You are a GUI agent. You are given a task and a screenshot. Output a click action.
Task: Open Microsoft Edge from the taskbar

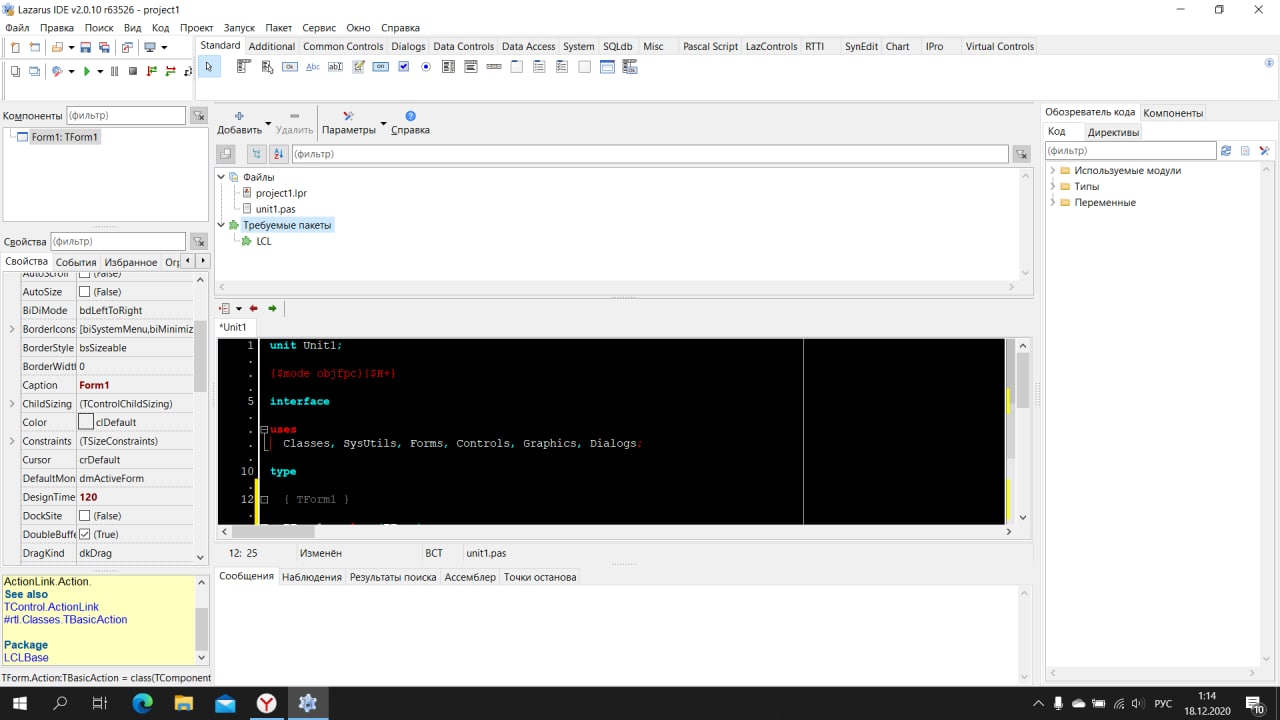tap(142, 703)
